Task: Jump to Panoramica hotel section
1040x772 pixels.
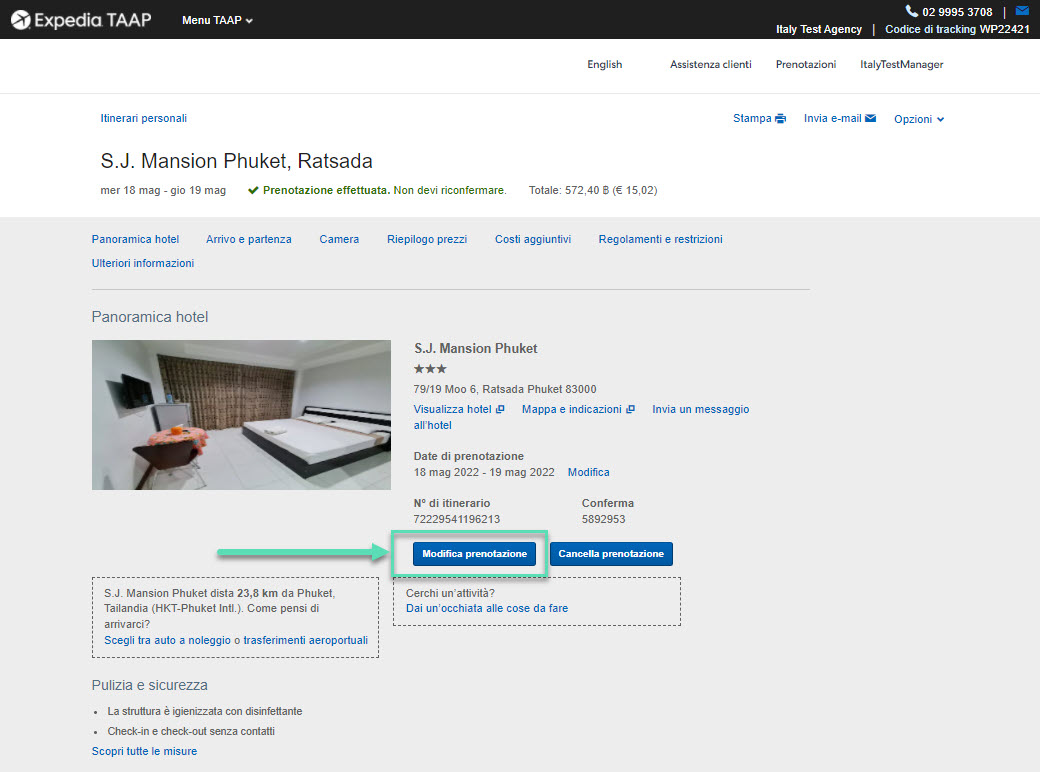Action: click(x=135, y=239)
